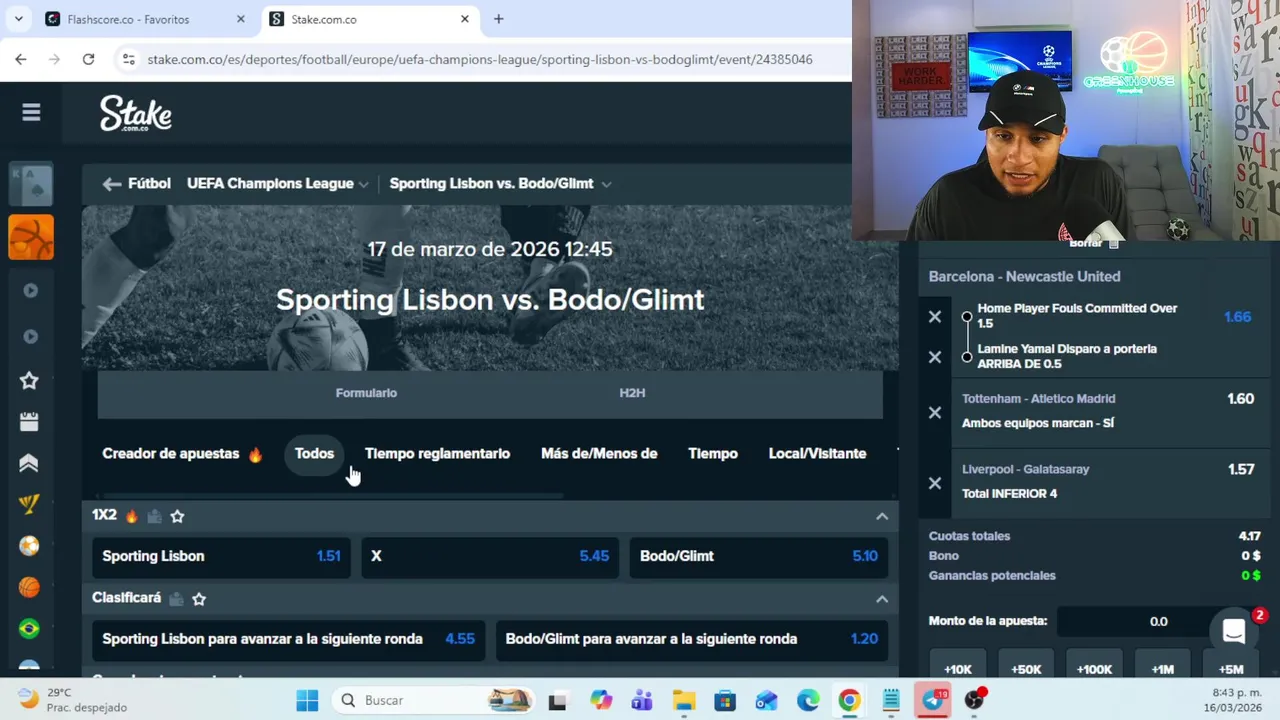Remove Home Player Fouls Committed selection
The image size is (1280, 720).
[935, 317]
